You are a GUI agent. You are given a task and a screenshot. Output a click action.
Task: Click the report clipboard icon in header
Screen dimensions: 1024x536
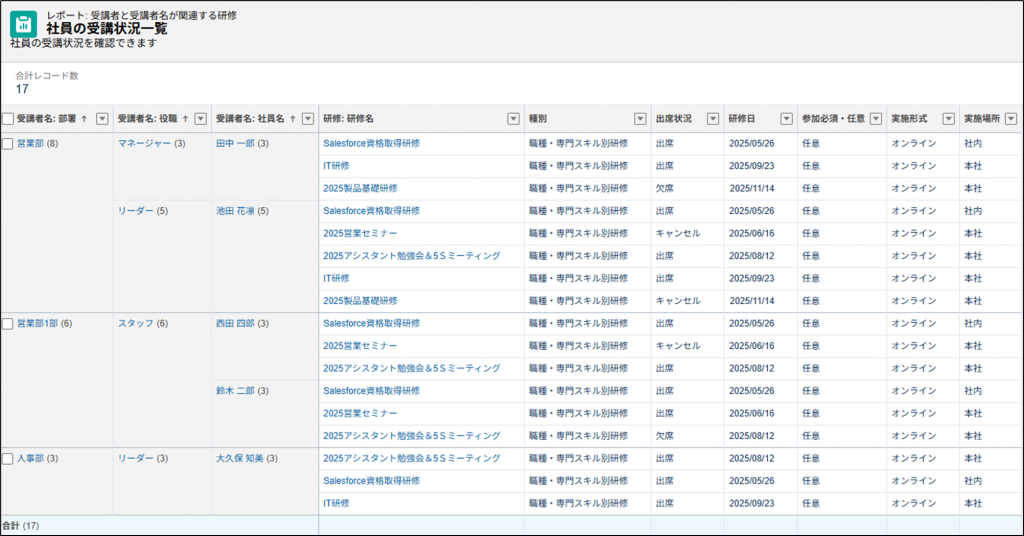click(x=24, y=27)
